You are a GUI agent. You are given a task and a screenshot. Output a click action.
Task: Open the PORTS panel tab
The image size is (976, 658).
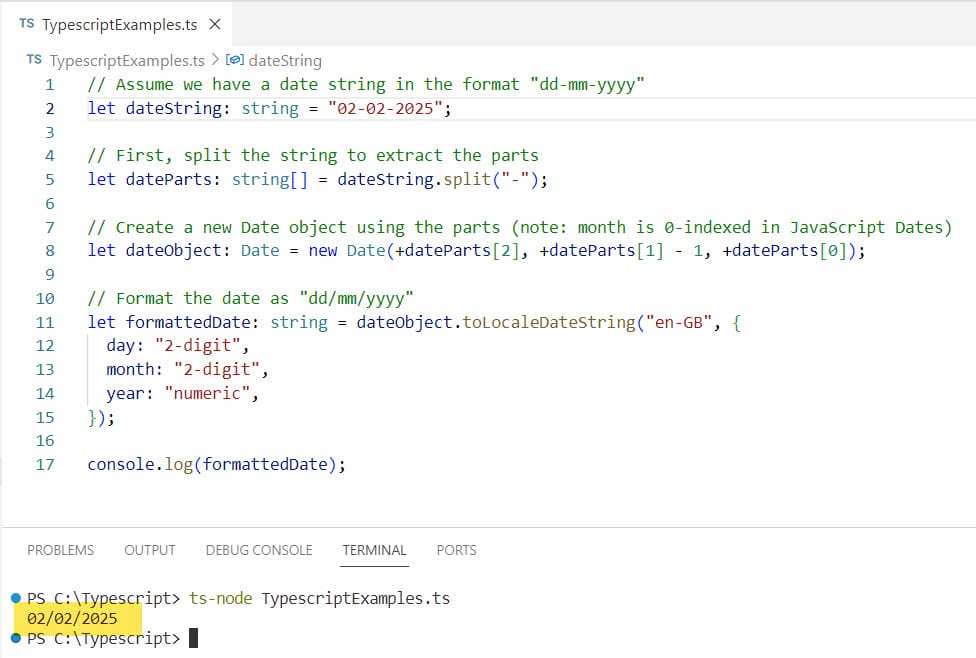pos(456,550)
